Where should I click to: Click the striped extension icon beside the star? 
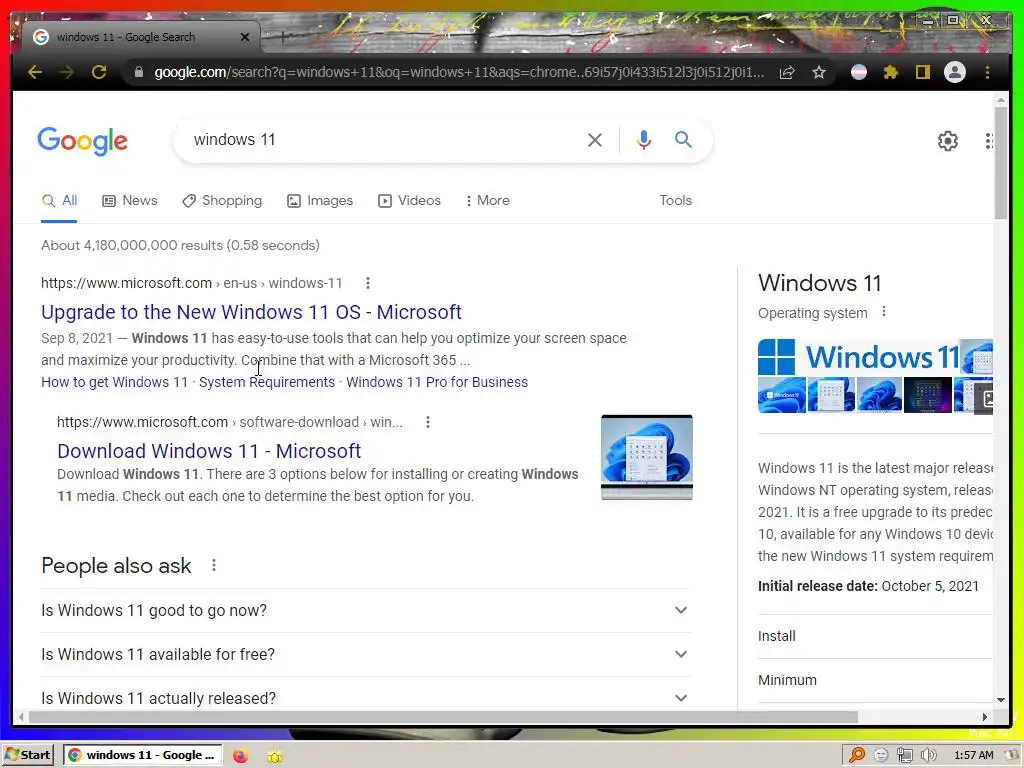tap(859, 72)
